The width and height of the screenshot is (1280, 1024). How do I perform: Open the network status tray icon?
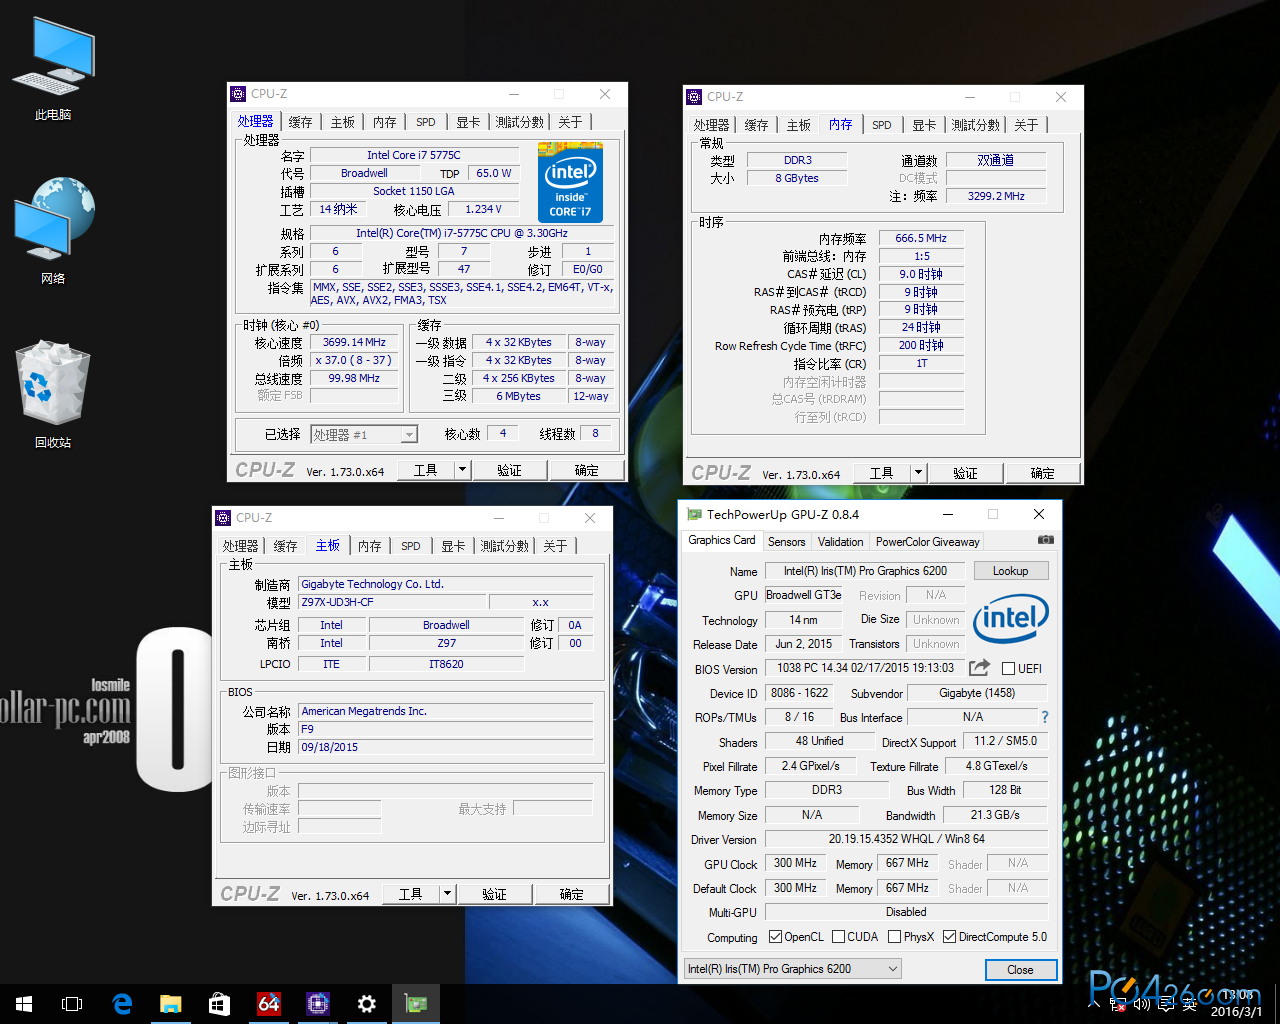point(1118,1004)
